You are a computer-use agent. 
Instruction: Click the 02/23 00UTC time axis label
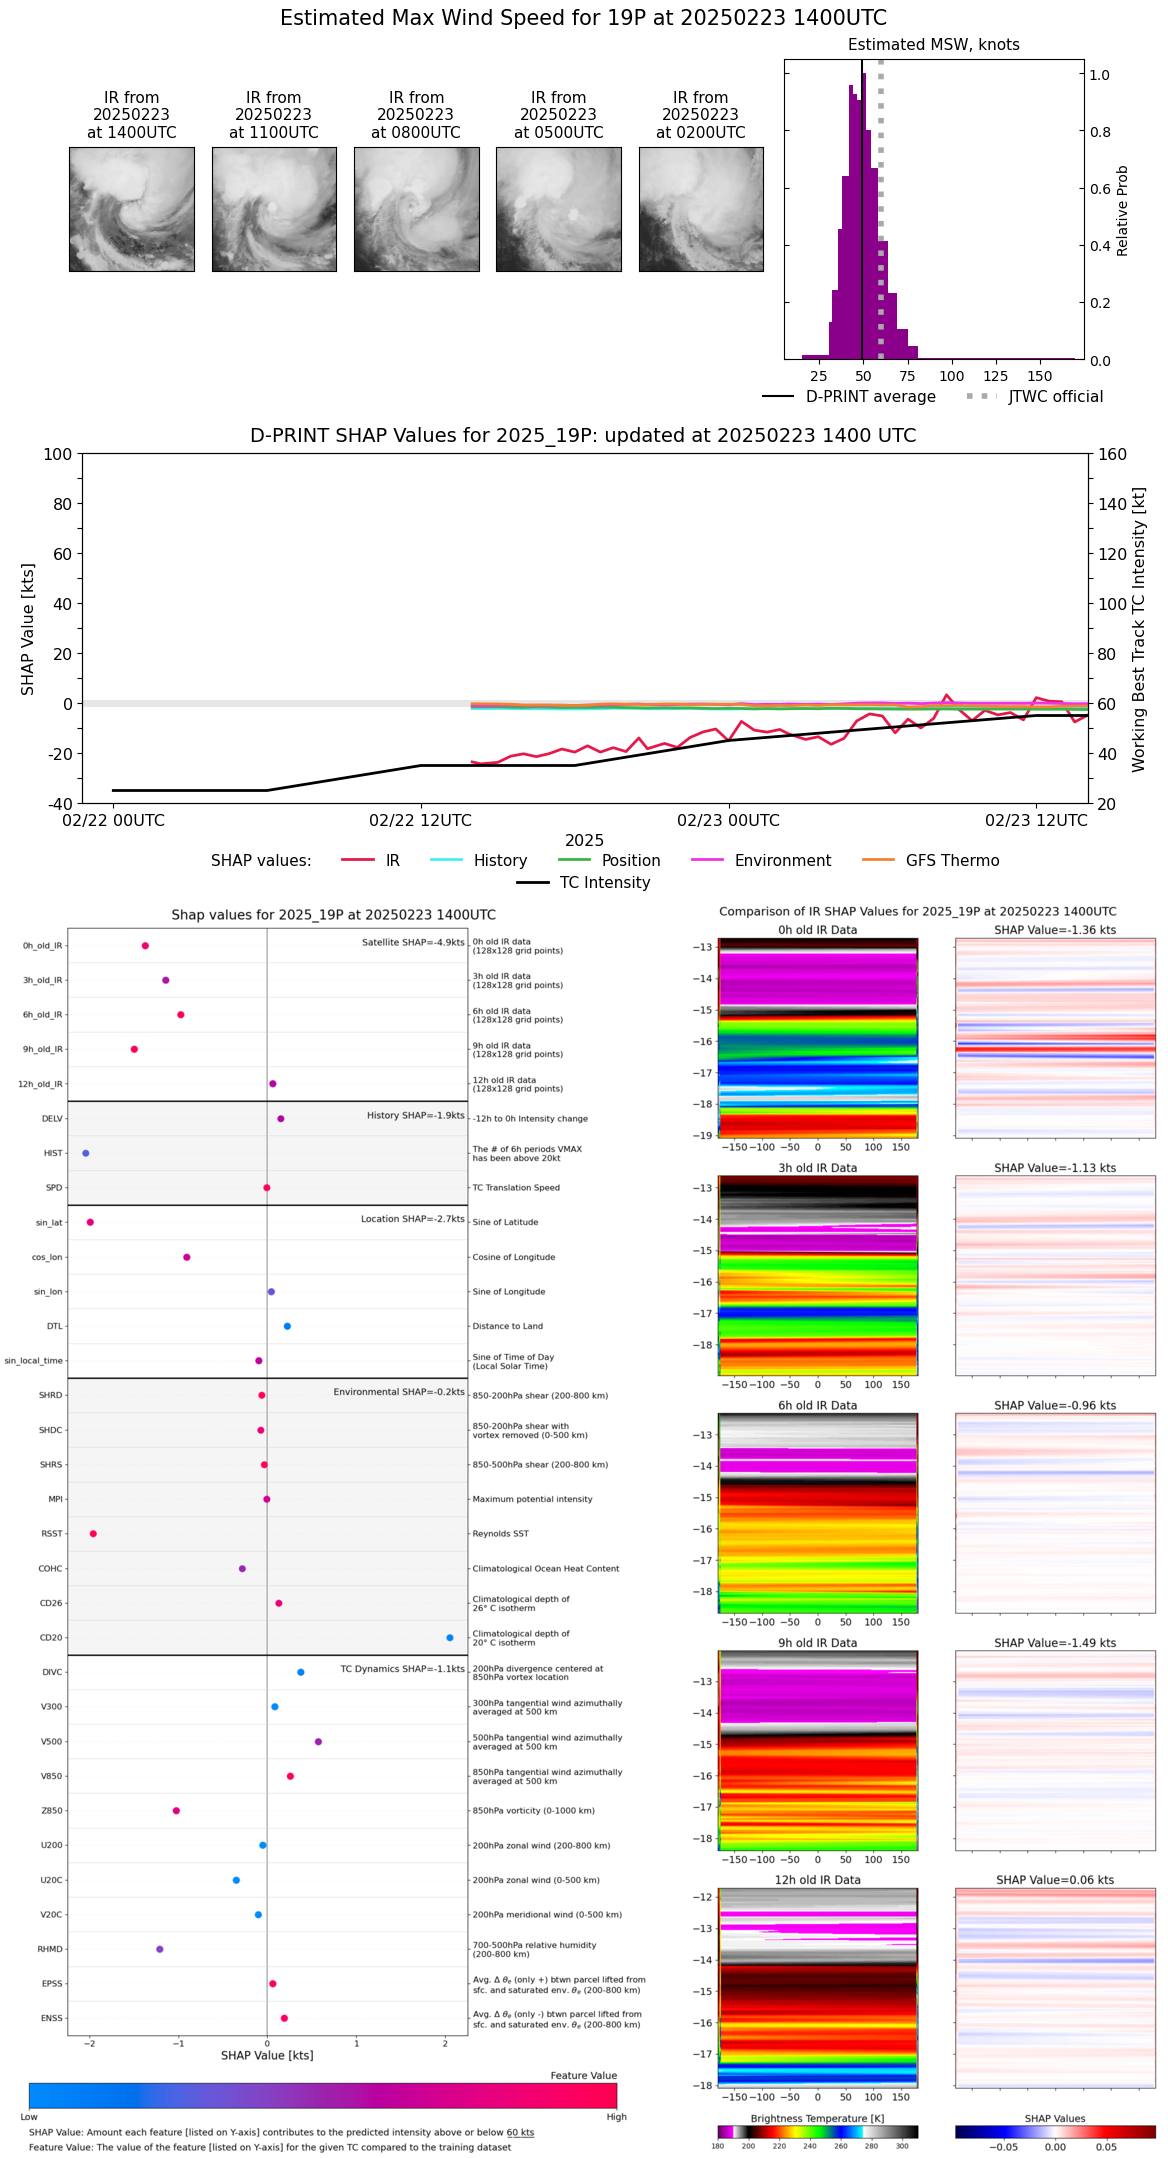click(x=728, y=820)
